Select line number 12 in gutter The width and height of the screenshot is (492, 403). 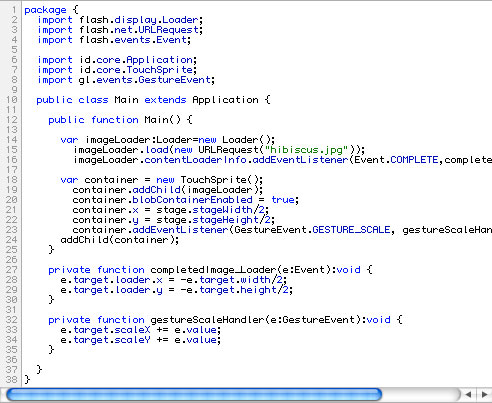11,120
